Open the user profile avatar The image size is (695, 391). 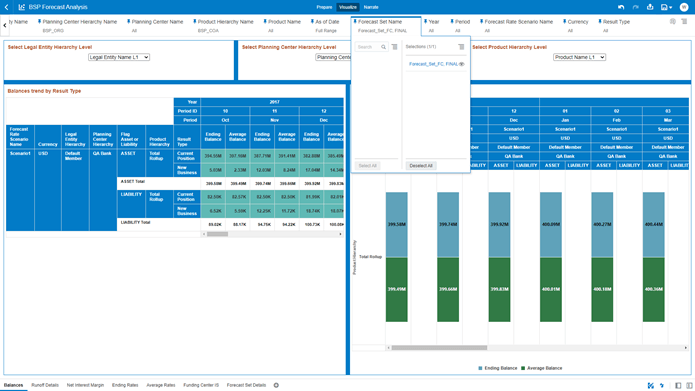tap(684, 7)
